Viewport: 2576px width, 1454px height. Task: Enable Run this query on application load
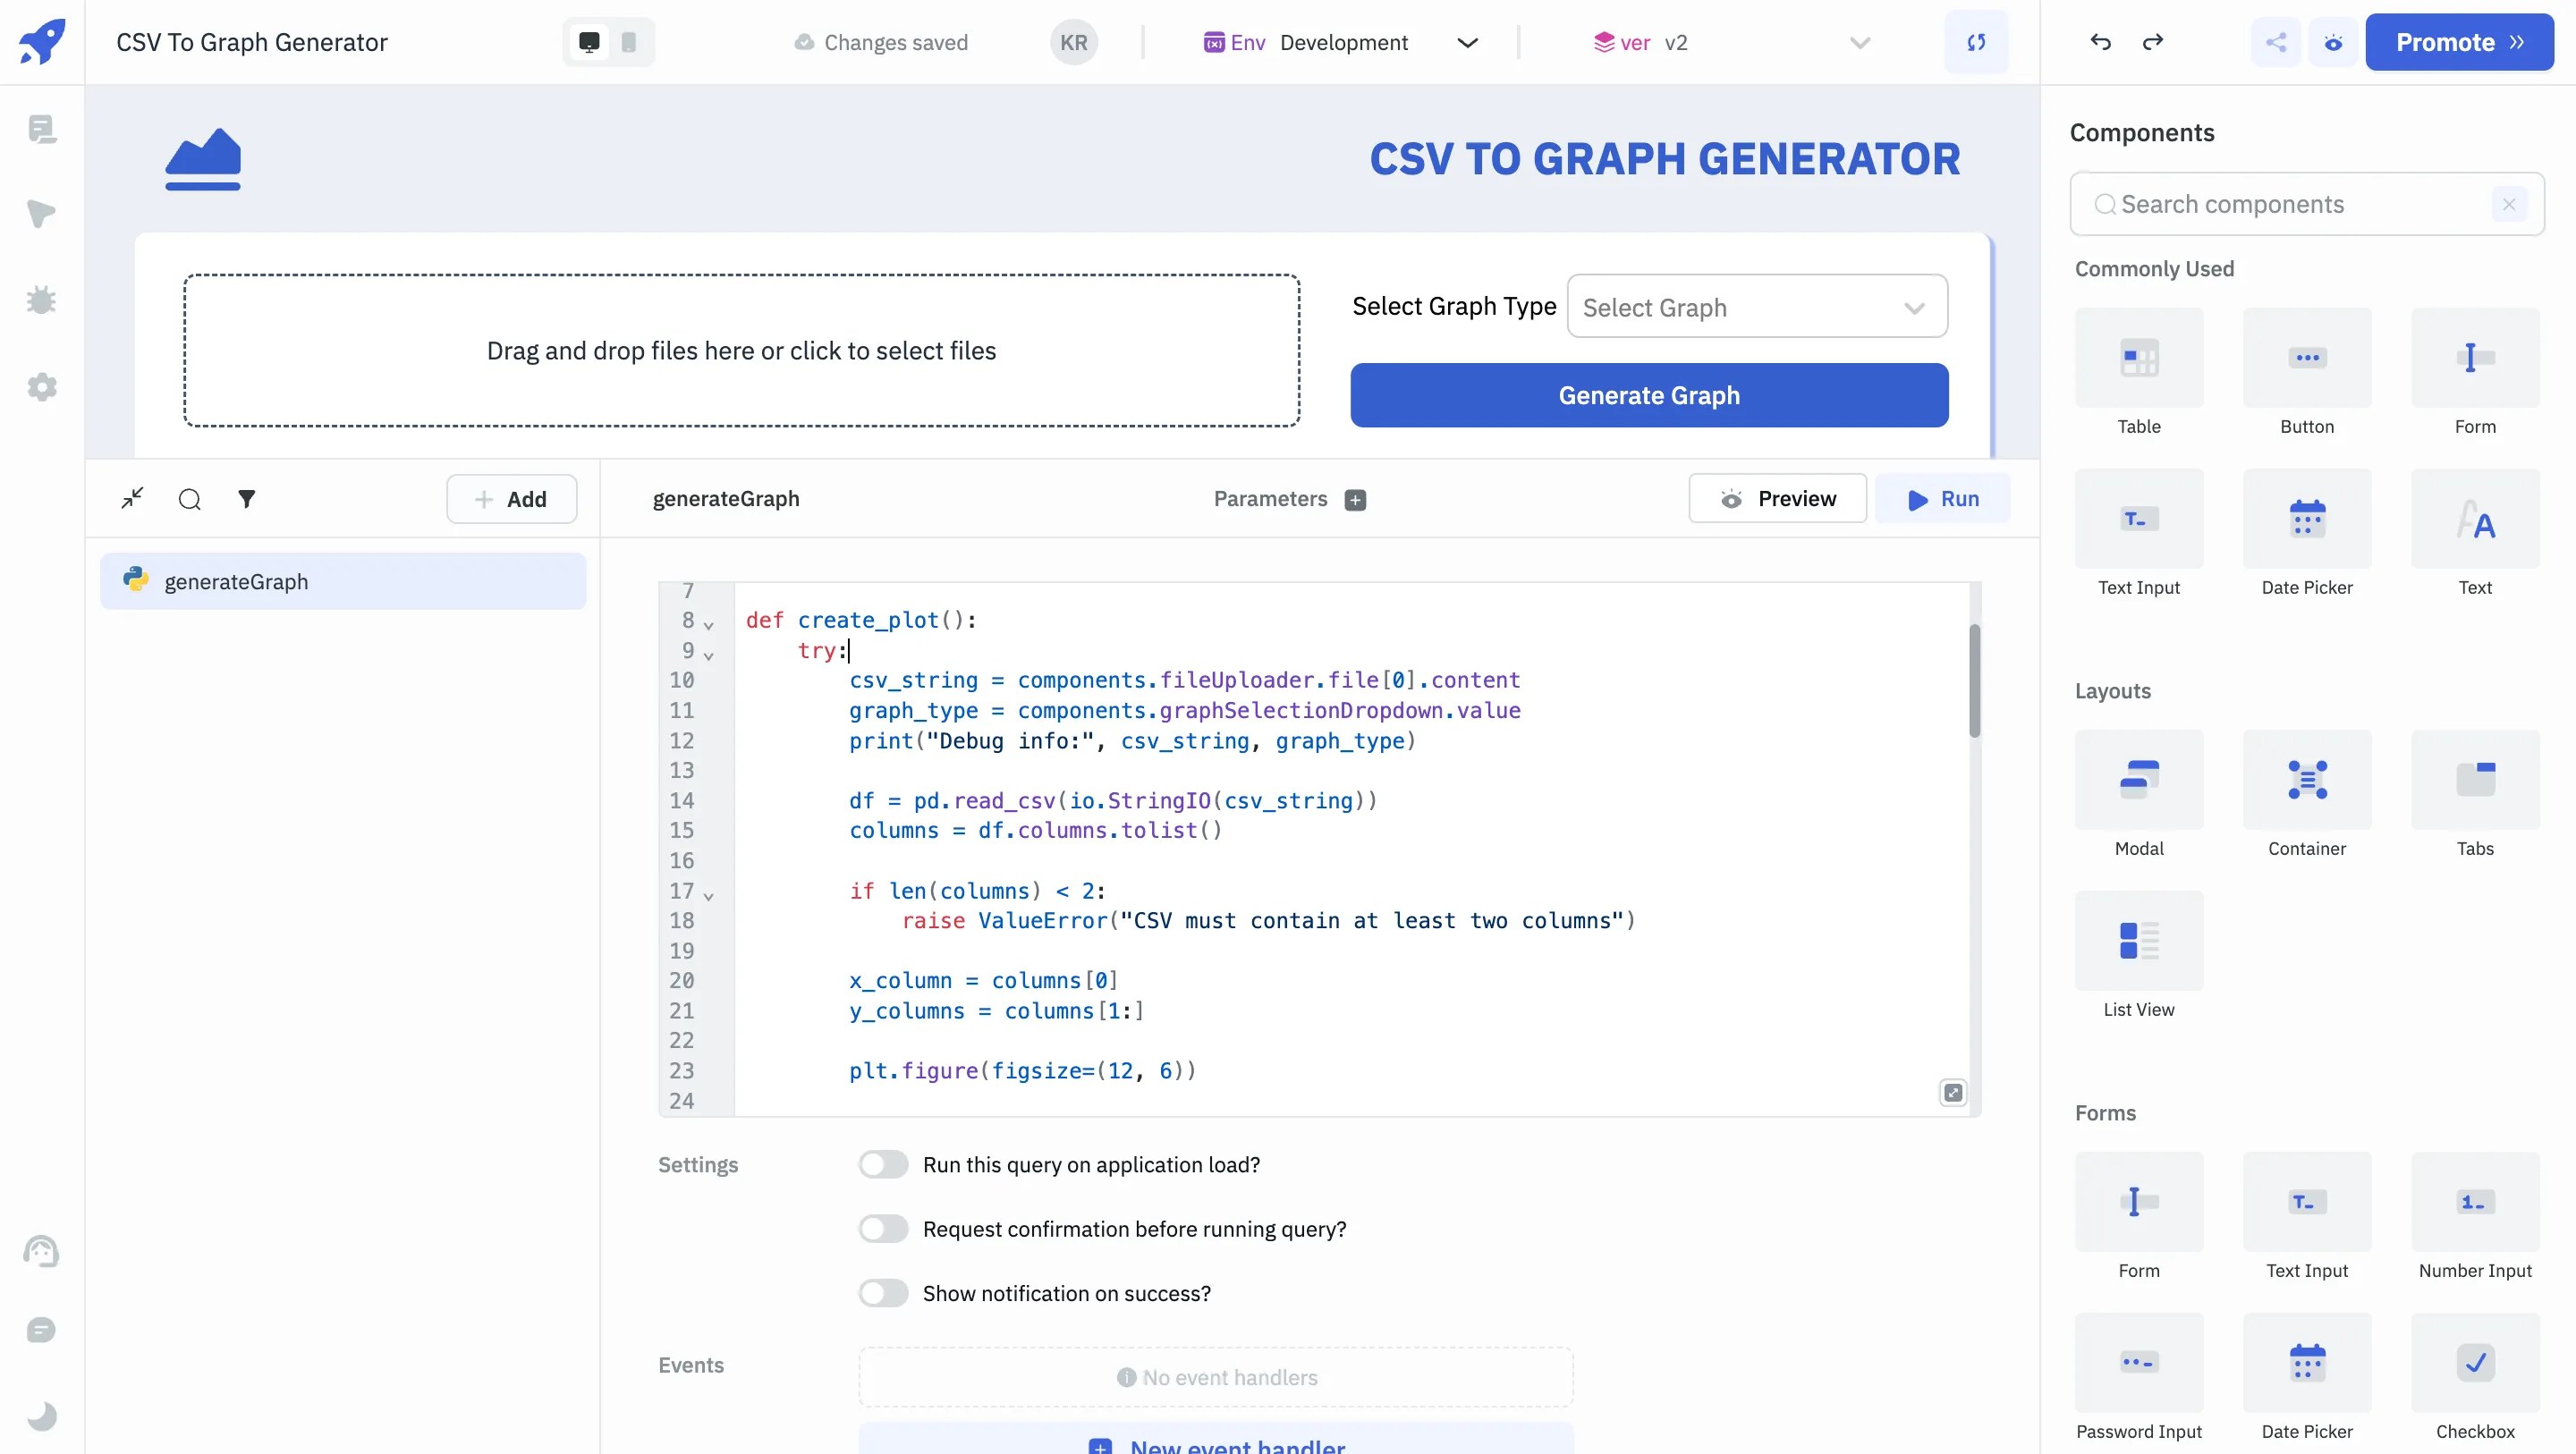pos(882,1165)
